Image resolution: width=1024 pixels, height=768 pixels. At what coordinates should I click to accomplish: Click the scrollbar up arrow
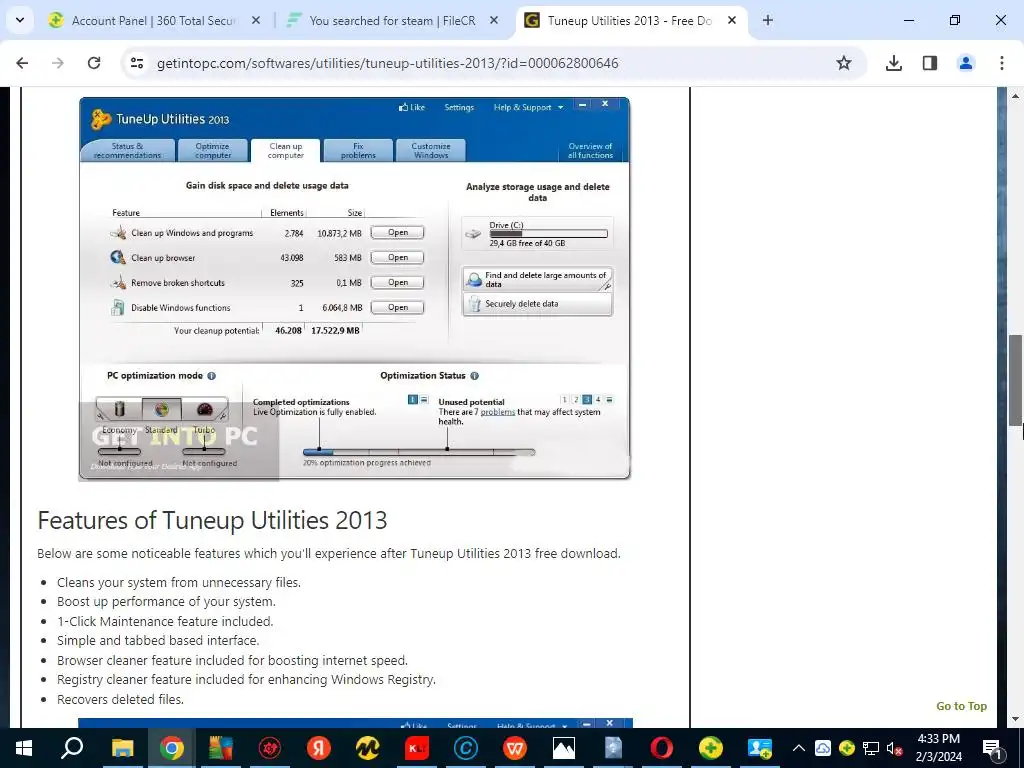[x=1015, y=96]
